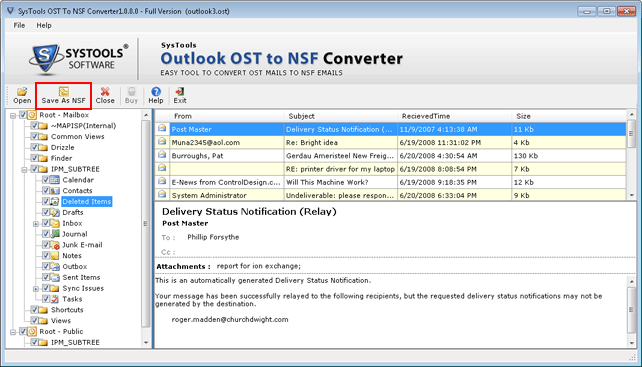Collapse the IPM_SUBTREE node under Root - Mailbox
The image size is (642, 367).
(x=25, y=170)
